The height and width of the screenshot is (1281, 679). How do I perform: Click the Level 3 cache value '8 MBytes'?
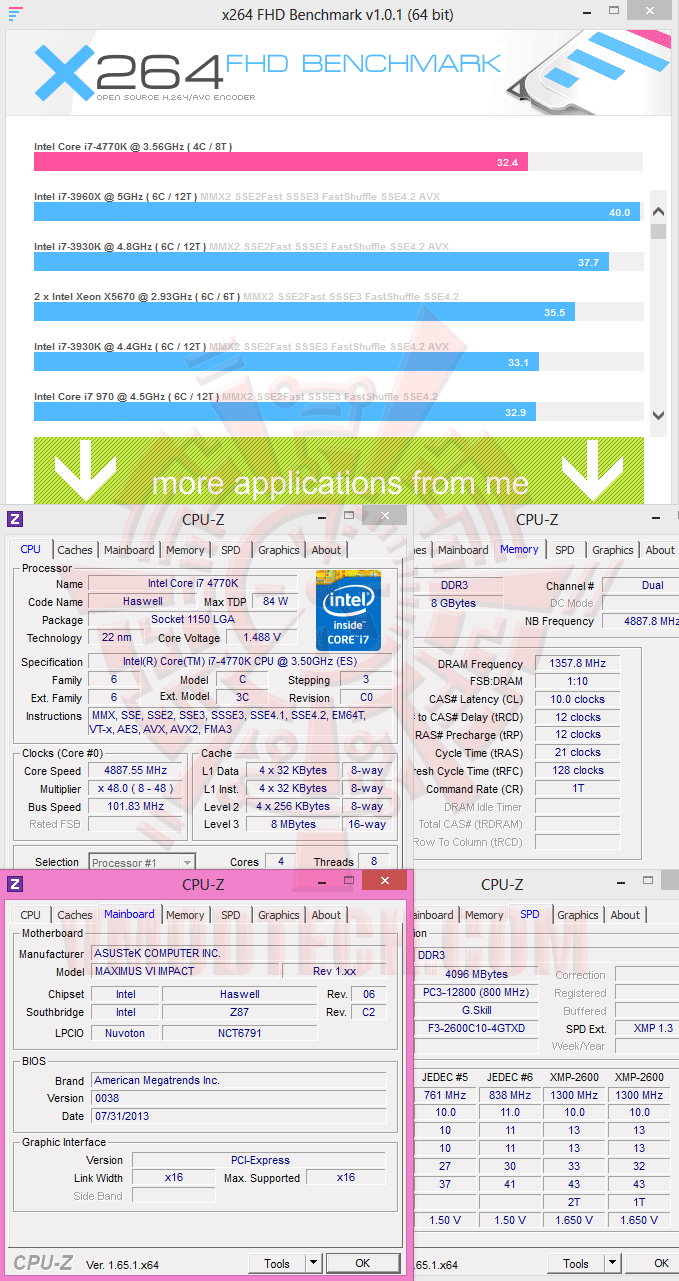[291, 825]
